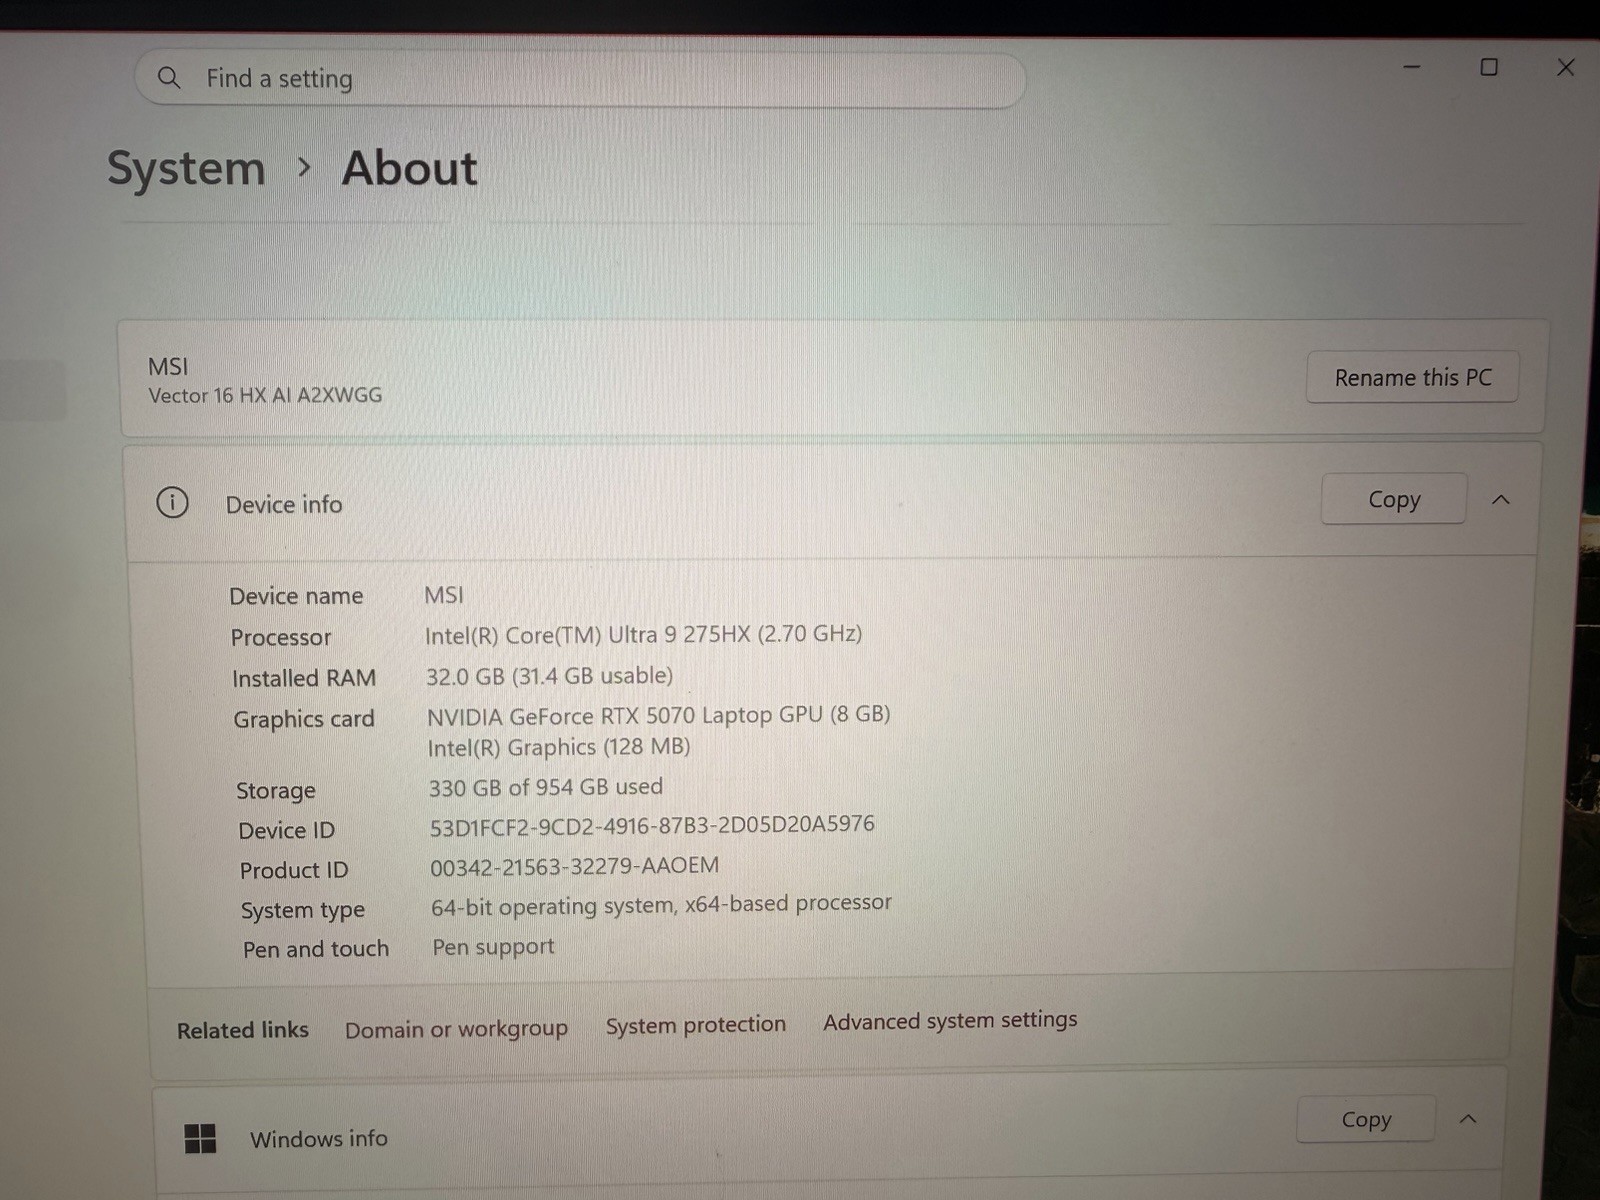This screenshot has width=1600, height=1200.
Task: Click the Device info circle-i icon
Action: point(172,502)
